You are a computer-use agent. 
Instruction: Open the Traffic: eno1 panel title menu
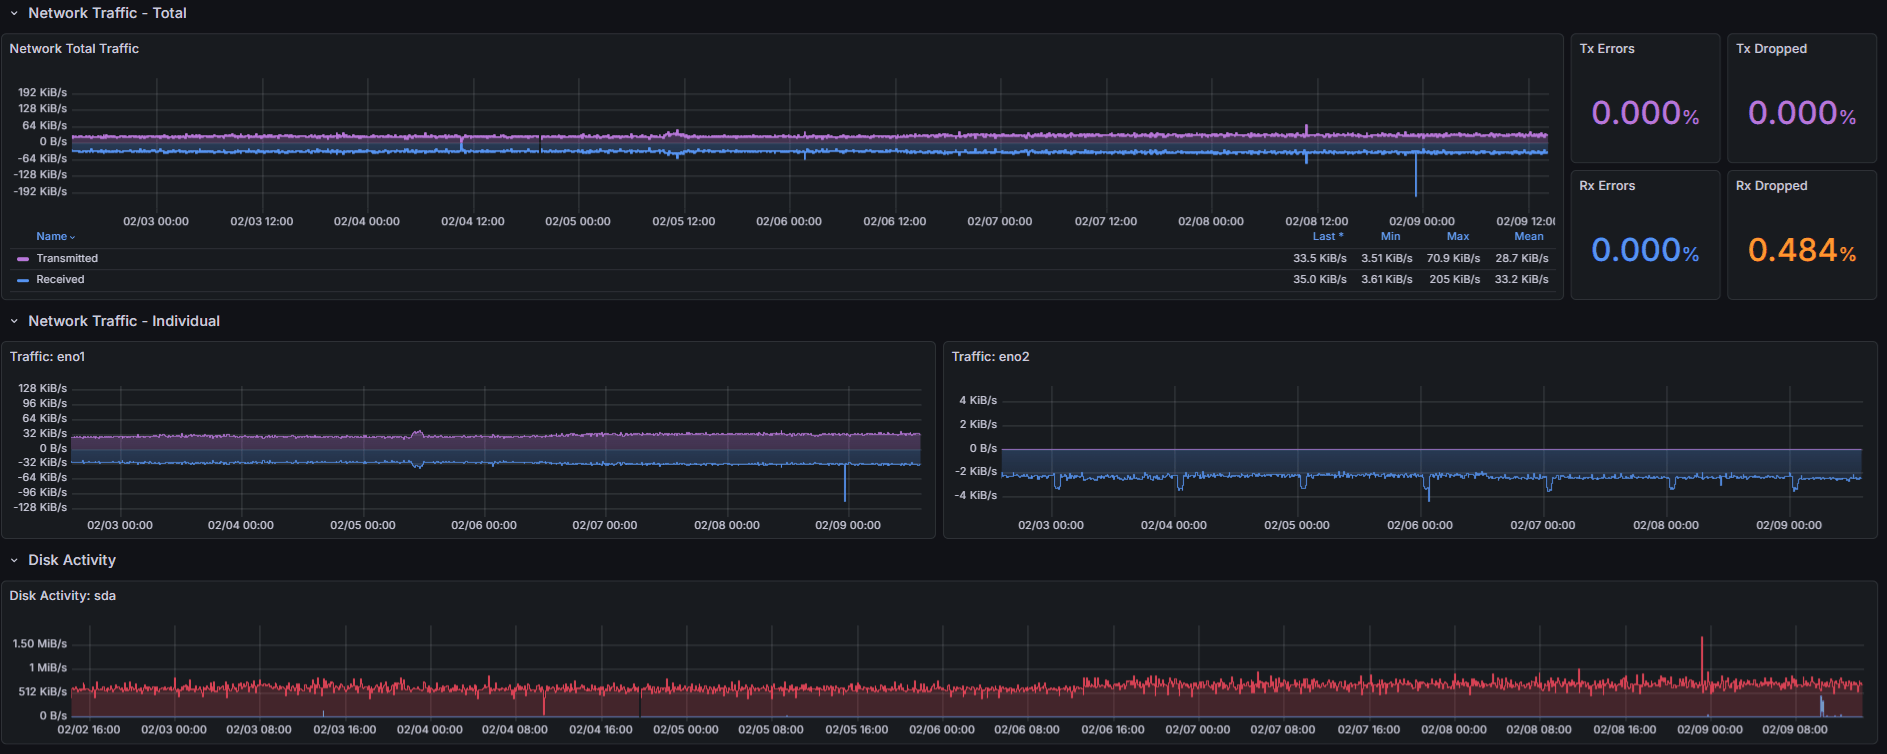coord(47,357)
